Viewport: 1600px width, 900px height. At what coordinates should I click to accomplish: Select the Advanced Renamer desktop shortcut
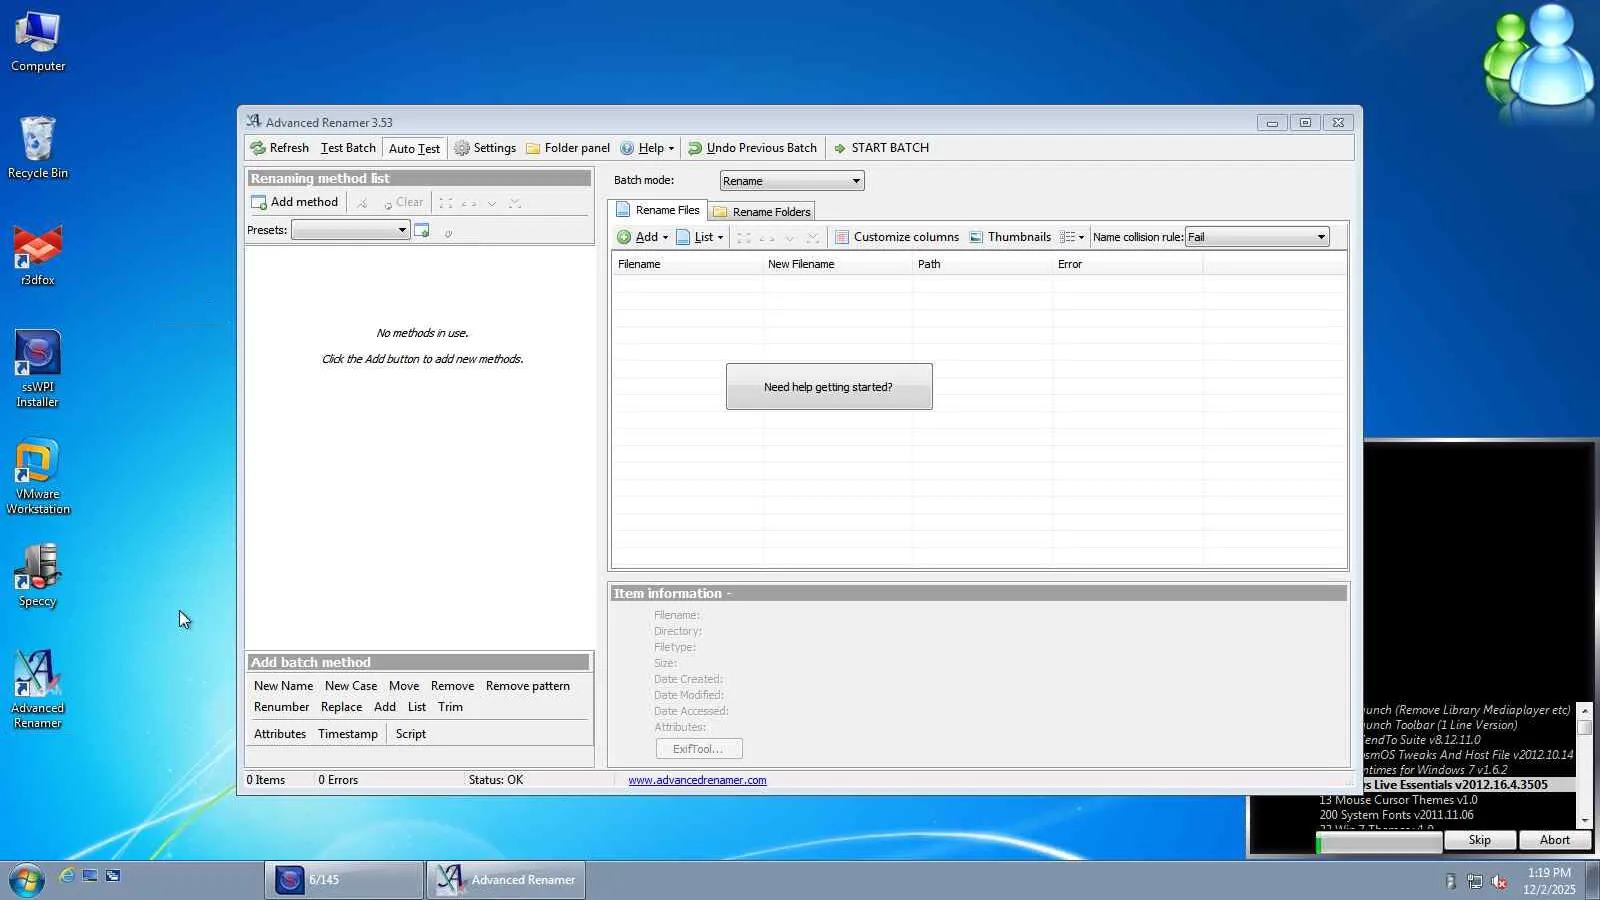[x=38, y=690]
